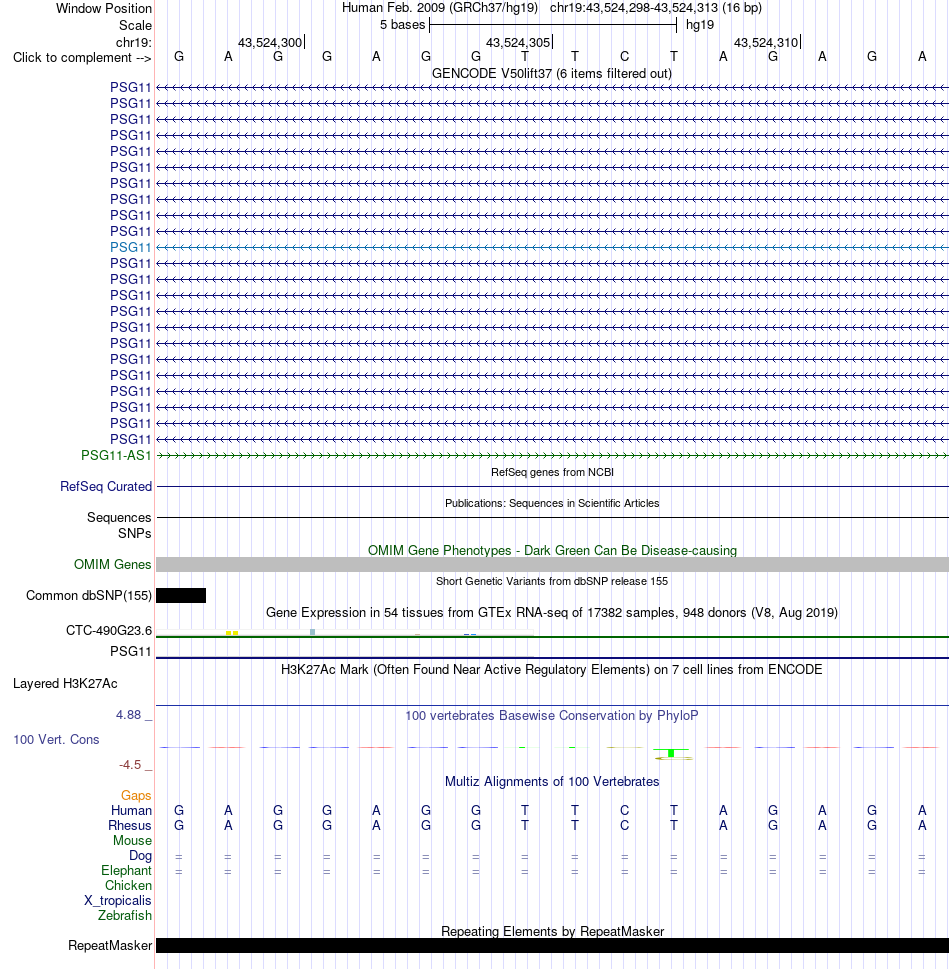Click the SNPs track label
Screen dimensions: 950x969
point(135,533)
